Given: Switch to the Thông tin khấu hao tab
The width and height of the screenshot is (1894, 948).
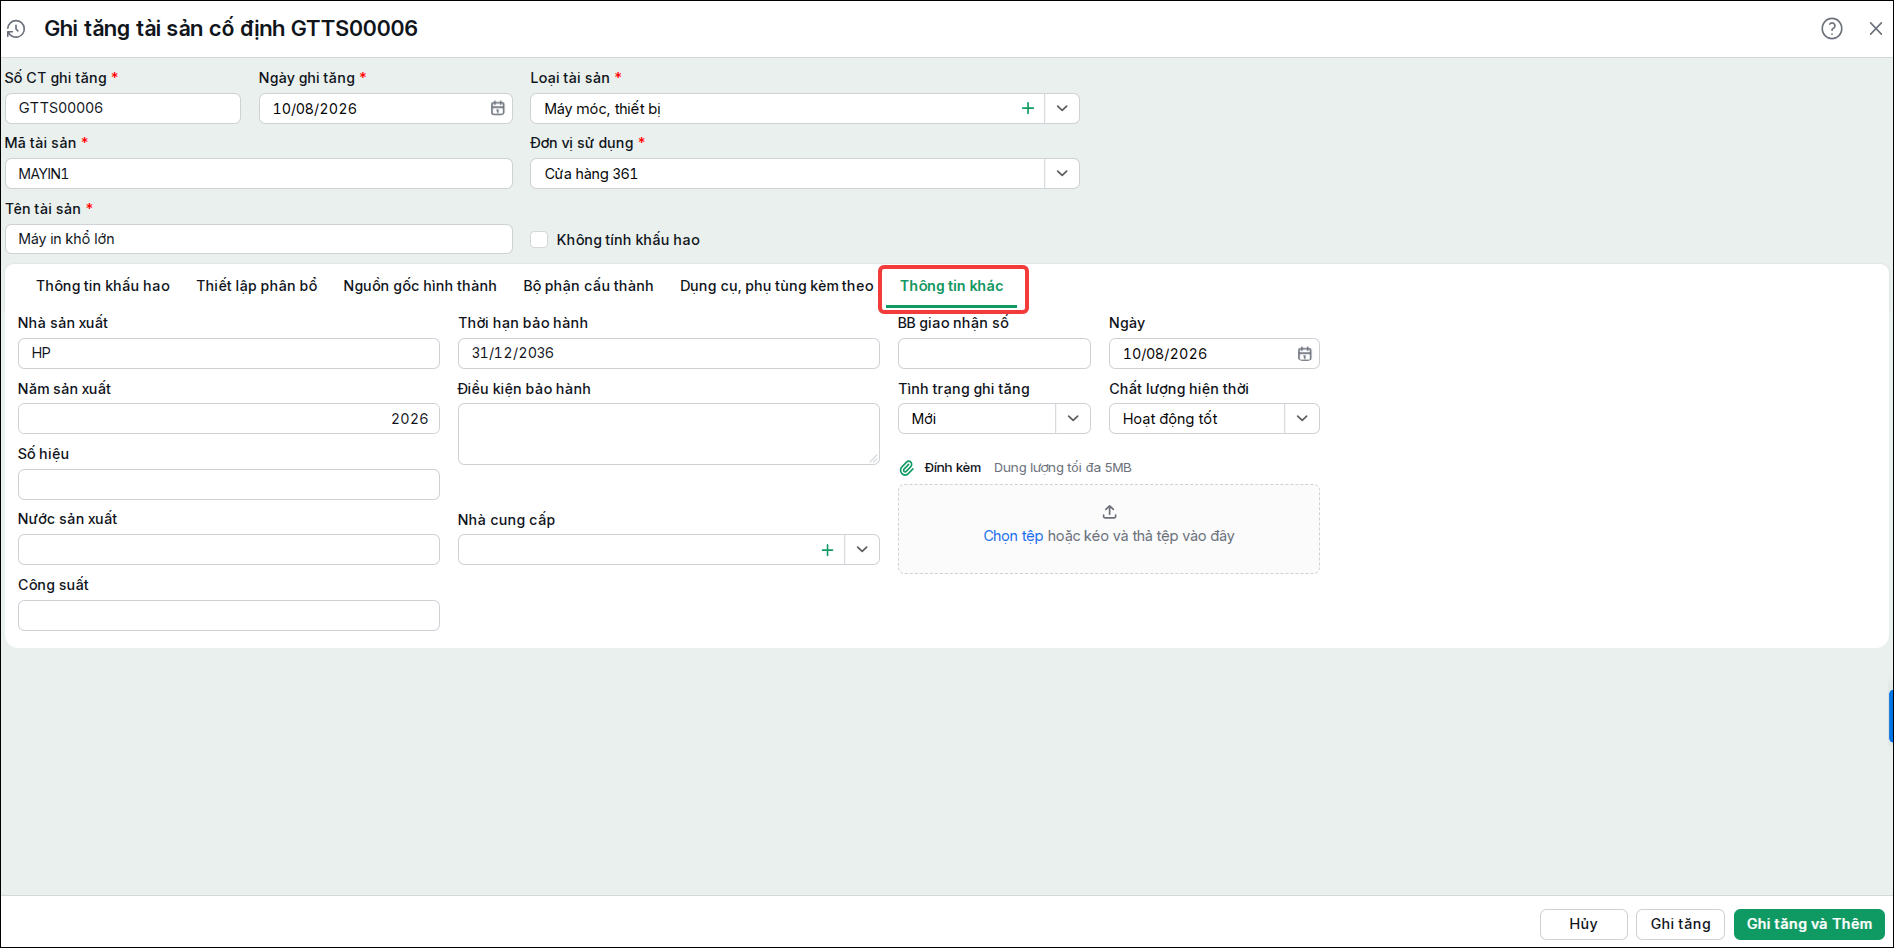Looking at the screenshot, I should [x=103, y=286].
